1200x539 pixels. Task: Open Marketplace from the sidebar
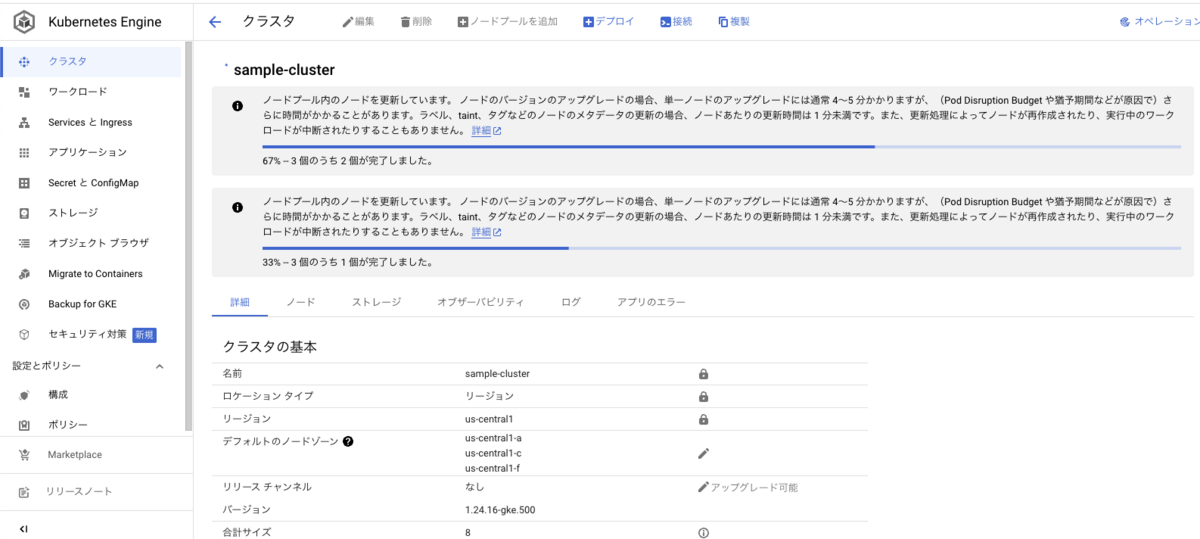(x=75, y=455)
